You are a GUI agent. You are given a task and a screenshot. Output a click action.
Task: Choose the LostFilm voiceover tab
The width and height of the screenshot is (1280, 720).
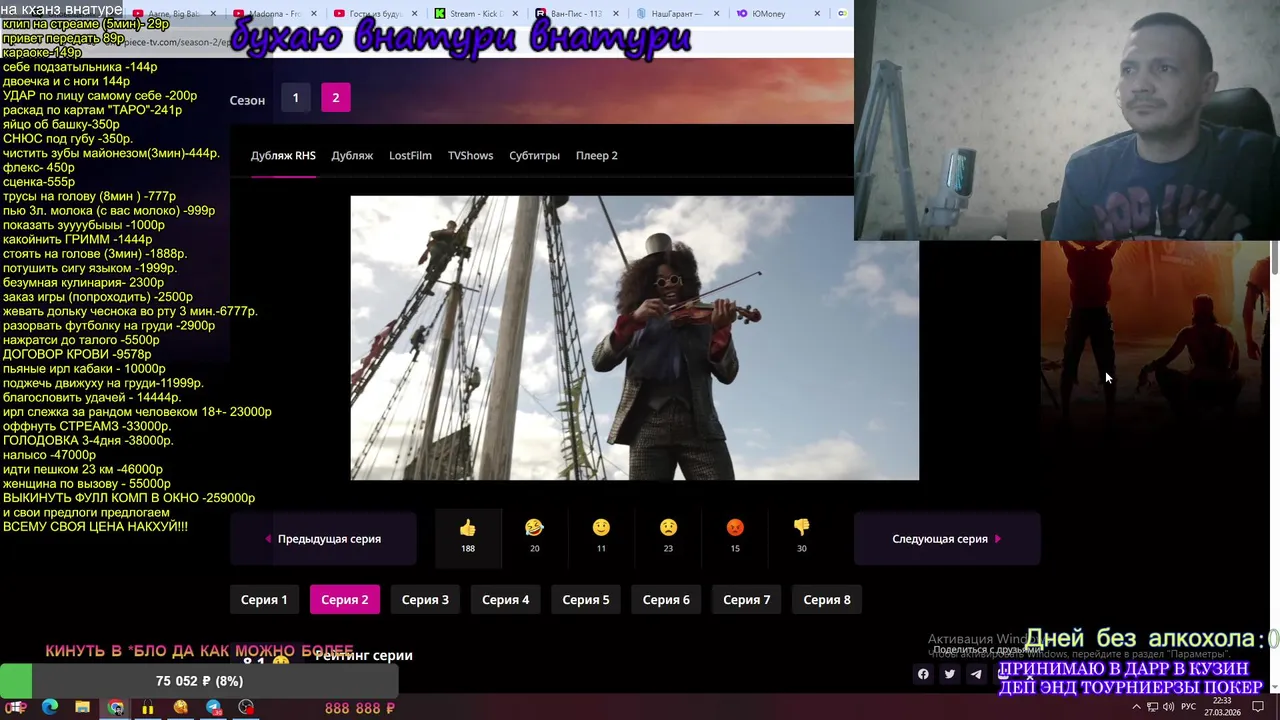click(x=410, y=156)
